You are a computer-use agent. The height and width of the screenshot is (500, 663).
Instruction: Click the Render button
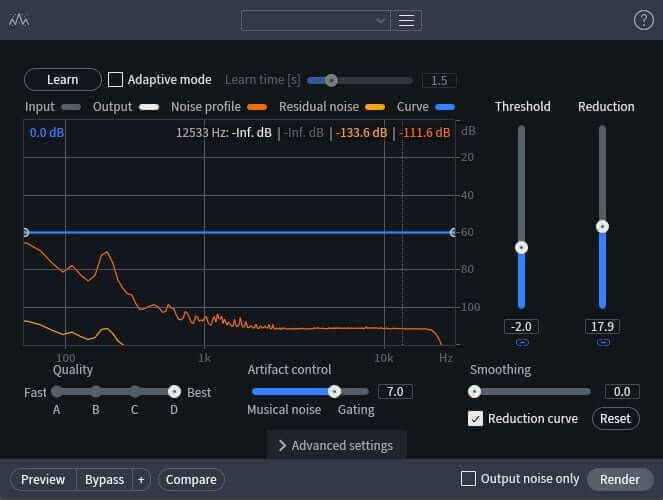point(620,479)
